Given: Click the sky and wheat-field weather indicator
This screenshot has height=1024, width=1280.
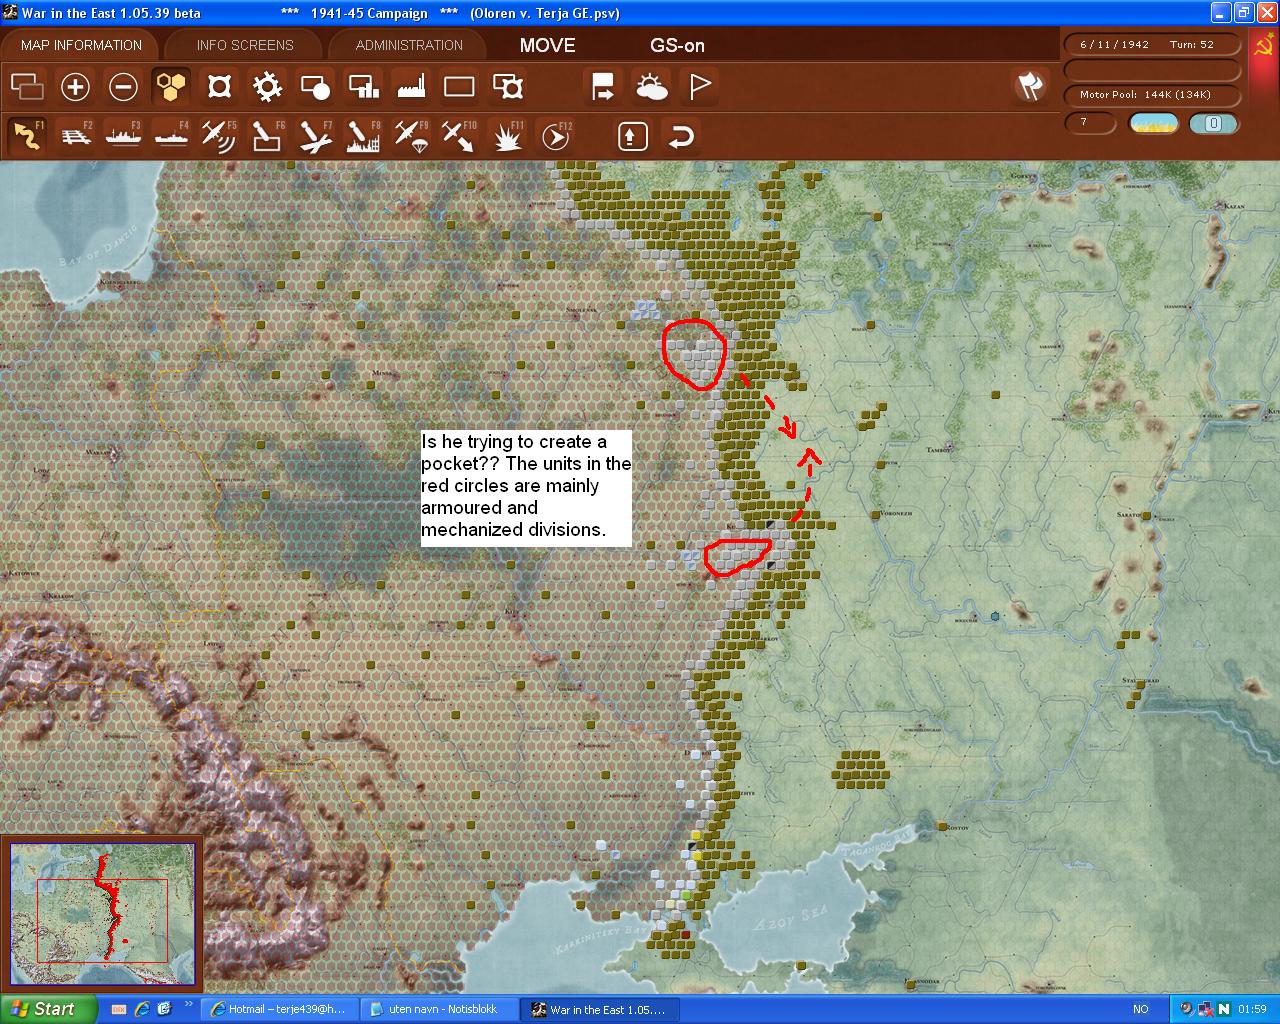Looking at the screenshot, I should pyautogui.click(x=1153, y=123).
